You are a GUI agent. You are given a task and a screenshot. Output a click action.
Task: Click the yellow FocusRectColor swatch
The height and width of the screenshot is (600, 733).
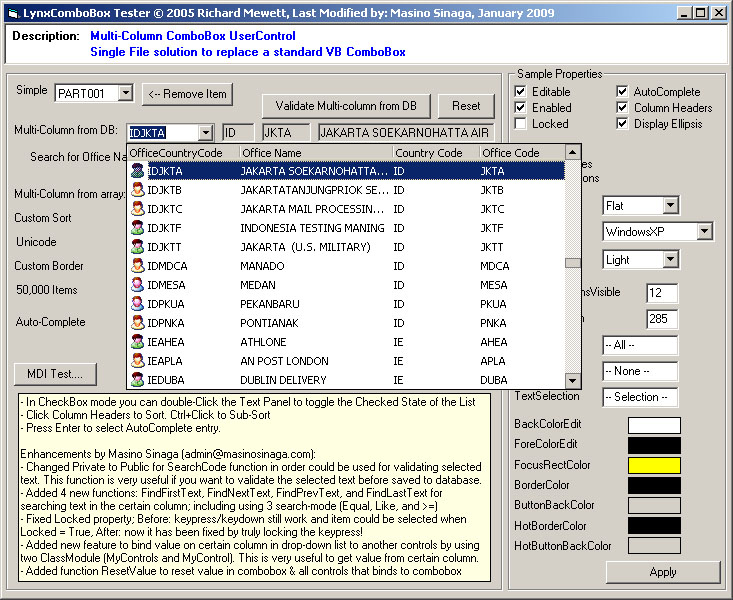pyautogui.click(x=654, y=465)
